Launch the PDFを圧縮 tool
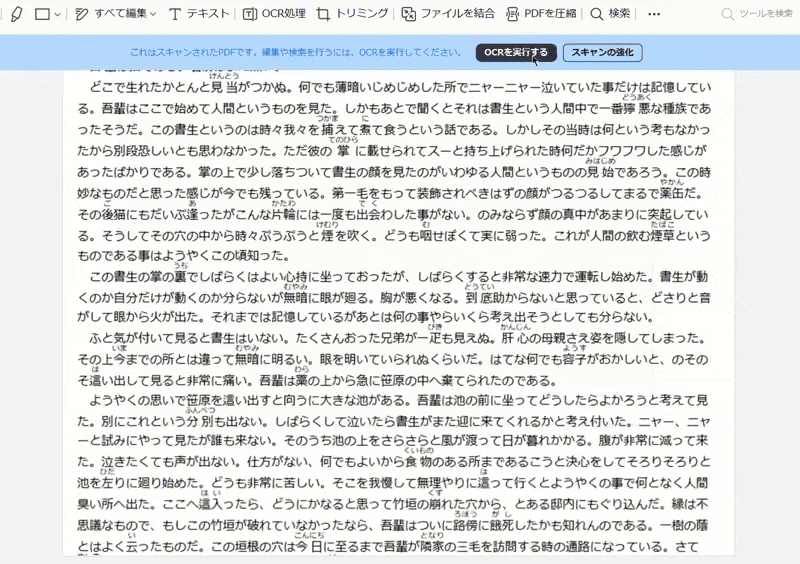Viewport: 800px width, 564px height. pos(541,14)
